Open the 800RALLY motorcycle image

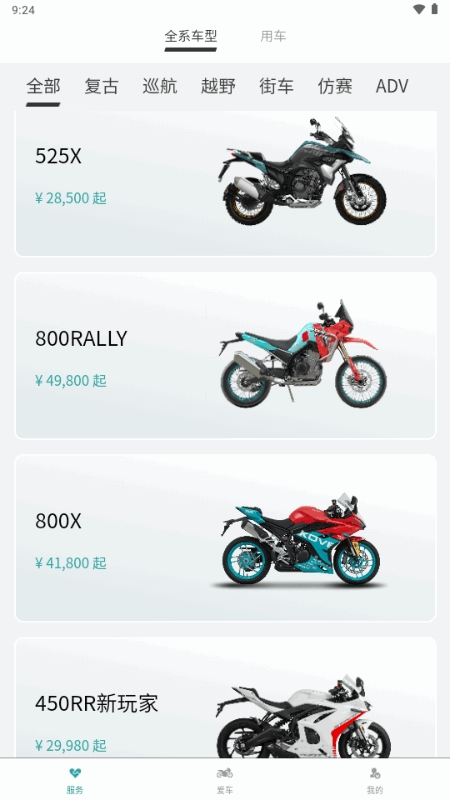(x=303, y=354)
